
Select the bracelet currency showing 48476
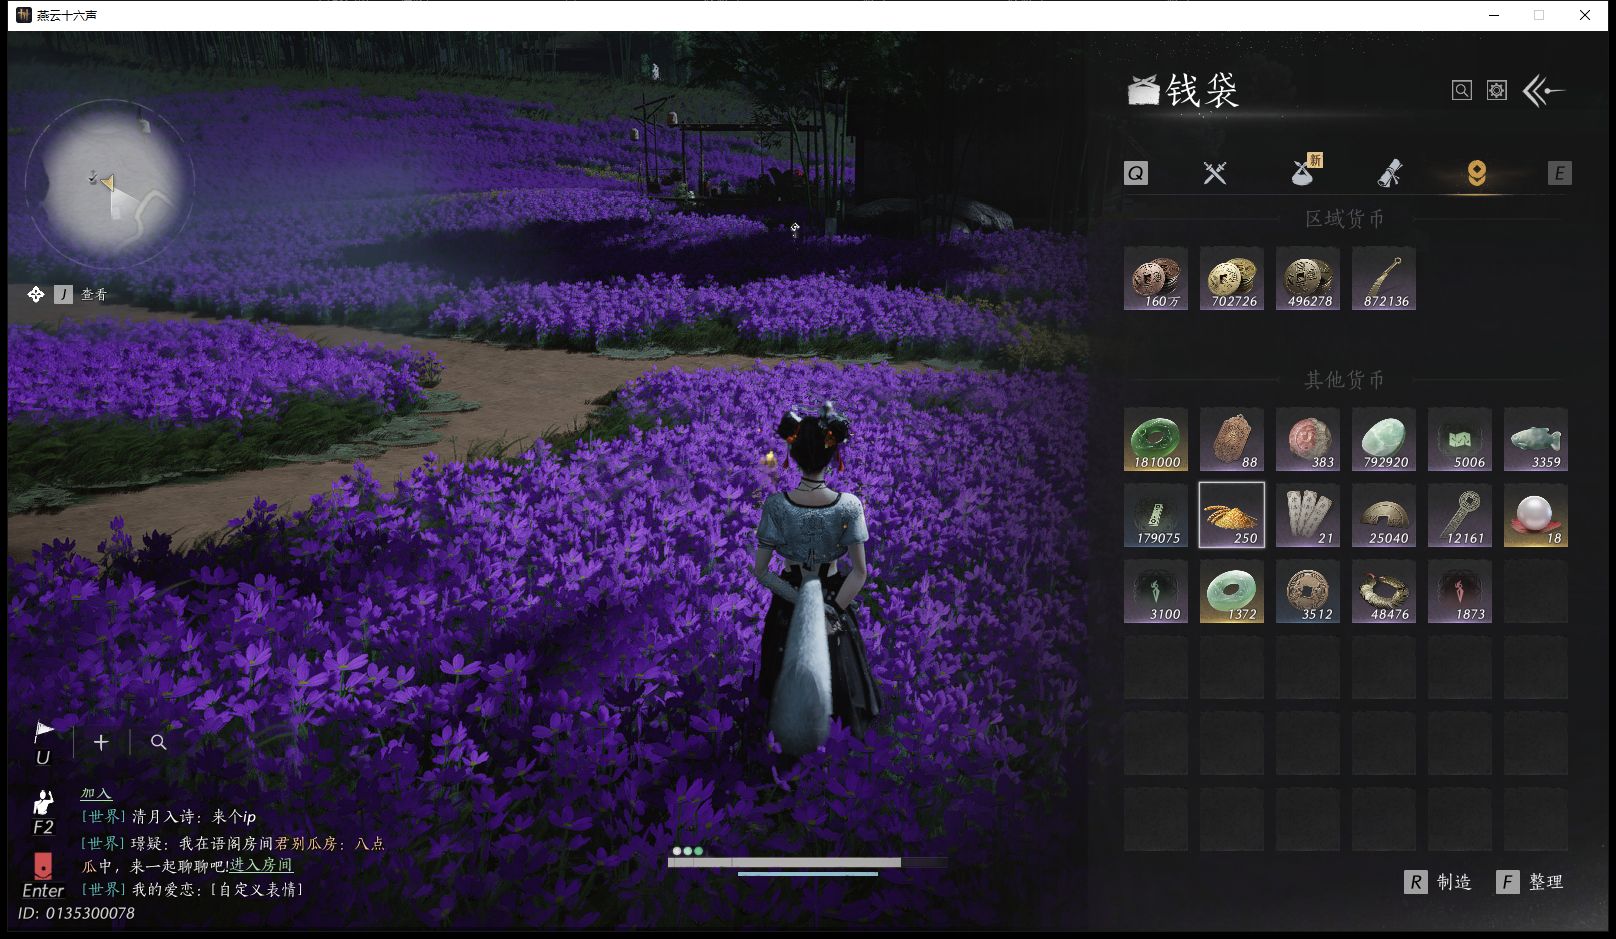(x=1384, y=591)
